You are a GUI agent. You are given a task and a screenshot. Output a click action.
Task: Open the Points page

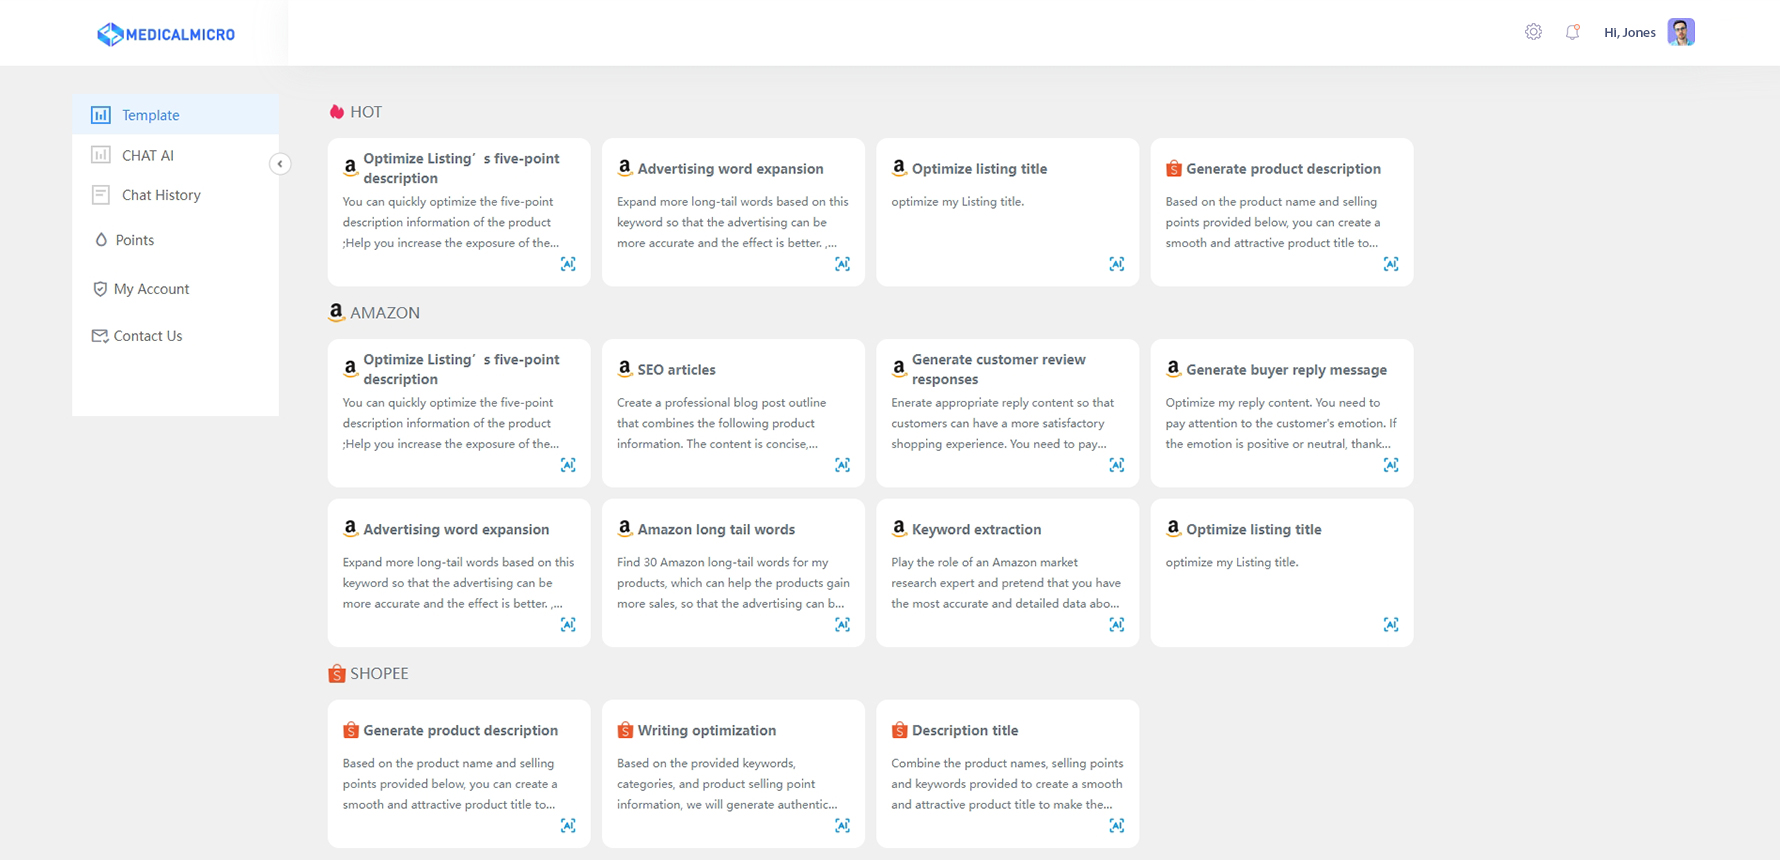(175, 240)
